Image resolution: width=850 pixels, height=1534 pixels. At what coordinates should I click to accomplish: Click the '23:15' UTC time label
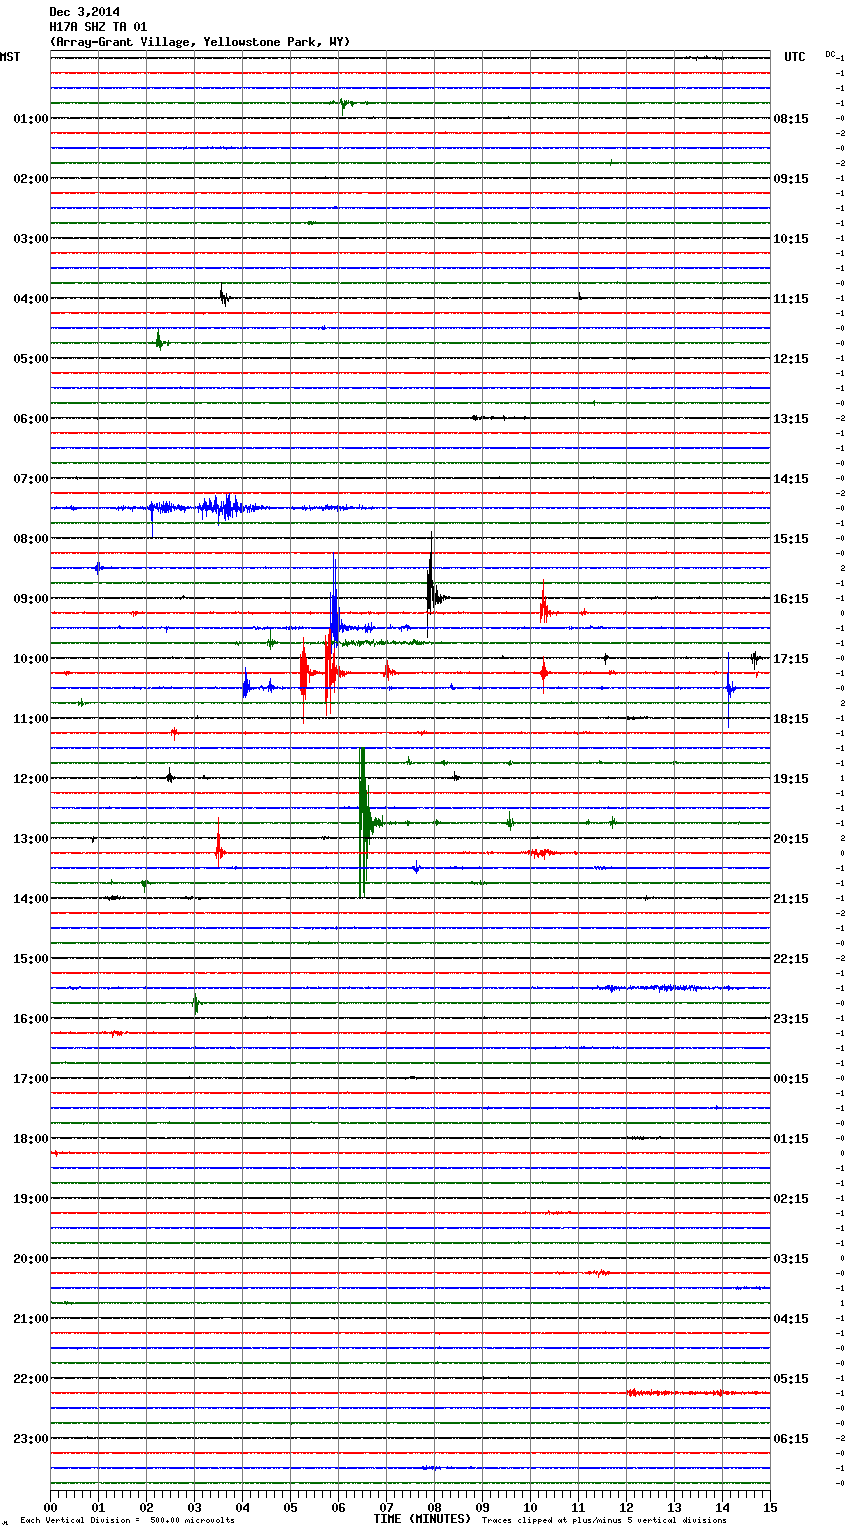(x=791, y=1019)
